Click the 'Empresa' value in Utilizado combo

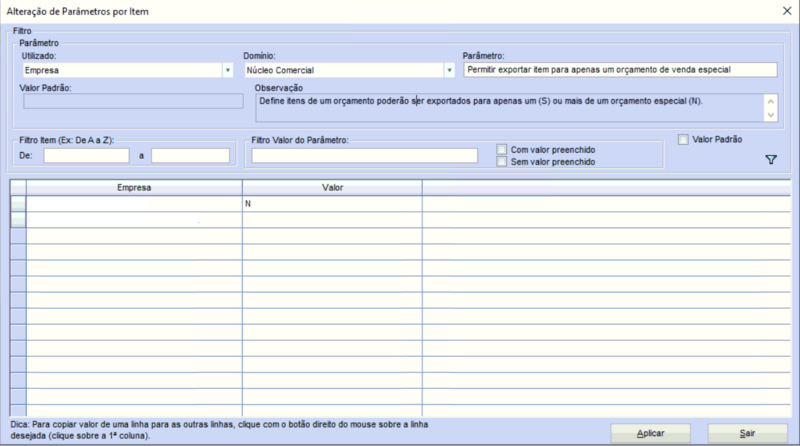[x=41, y=70]
